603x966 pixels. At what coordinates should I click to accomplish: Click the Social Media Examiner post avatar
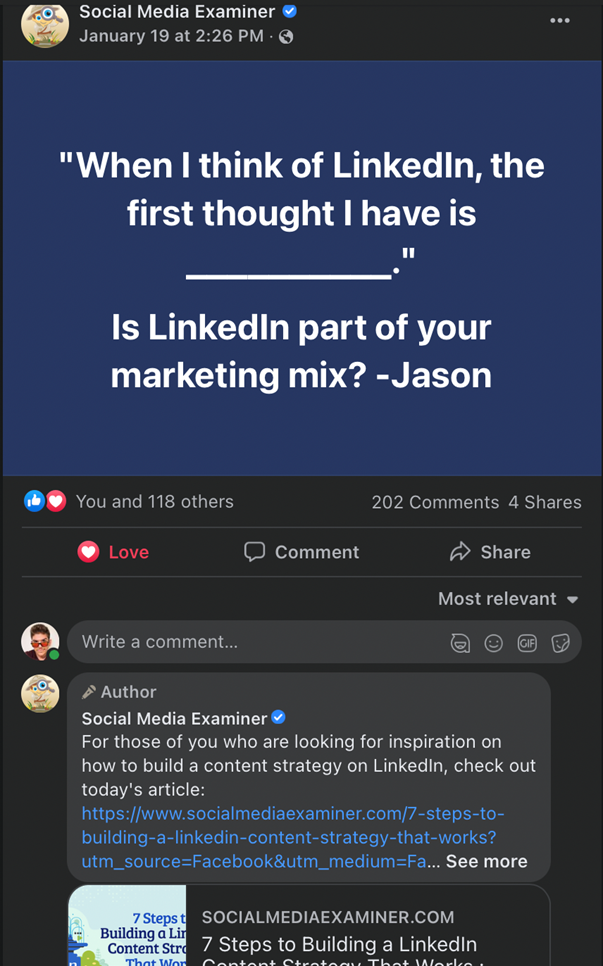(x=45, y=24)
